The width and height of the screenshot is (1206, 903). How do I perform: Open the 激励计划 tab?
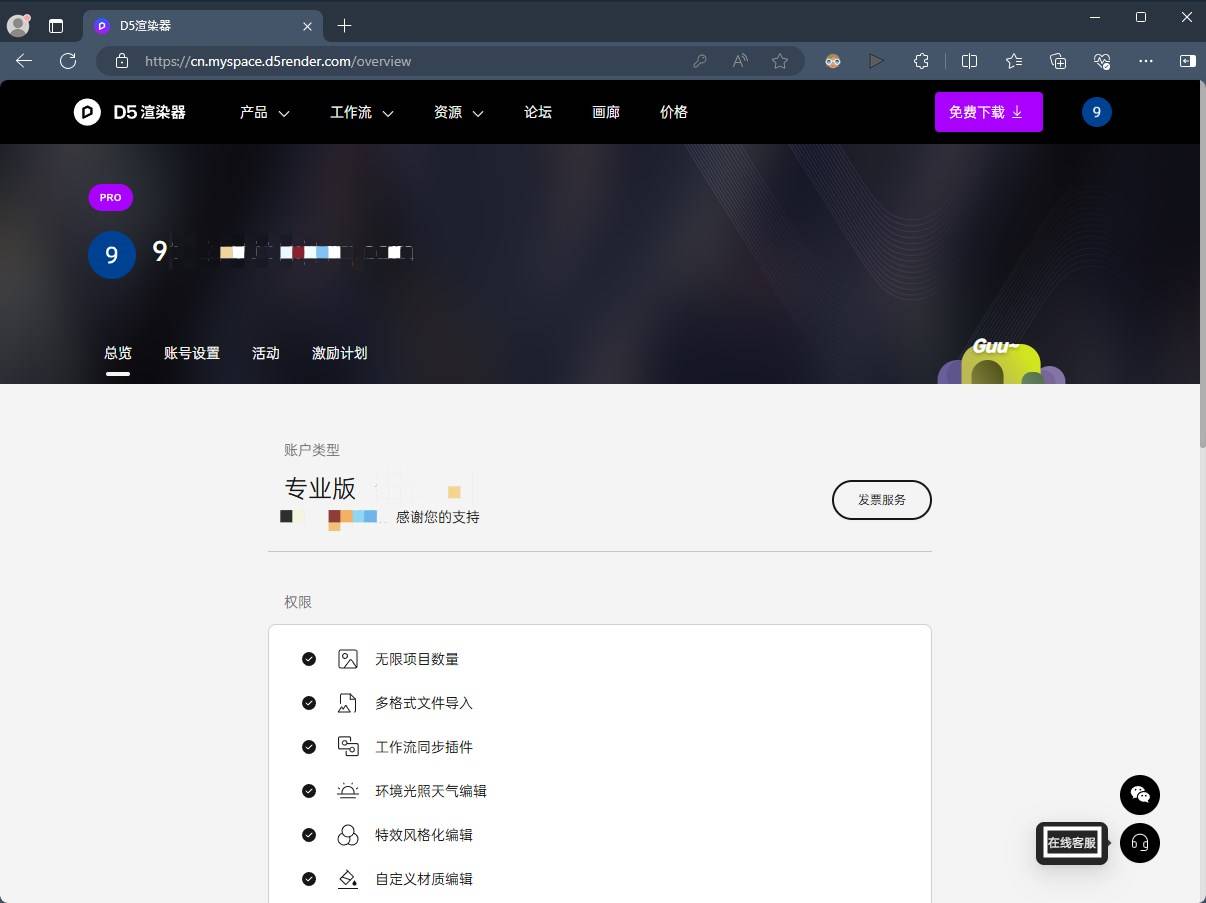340,353
